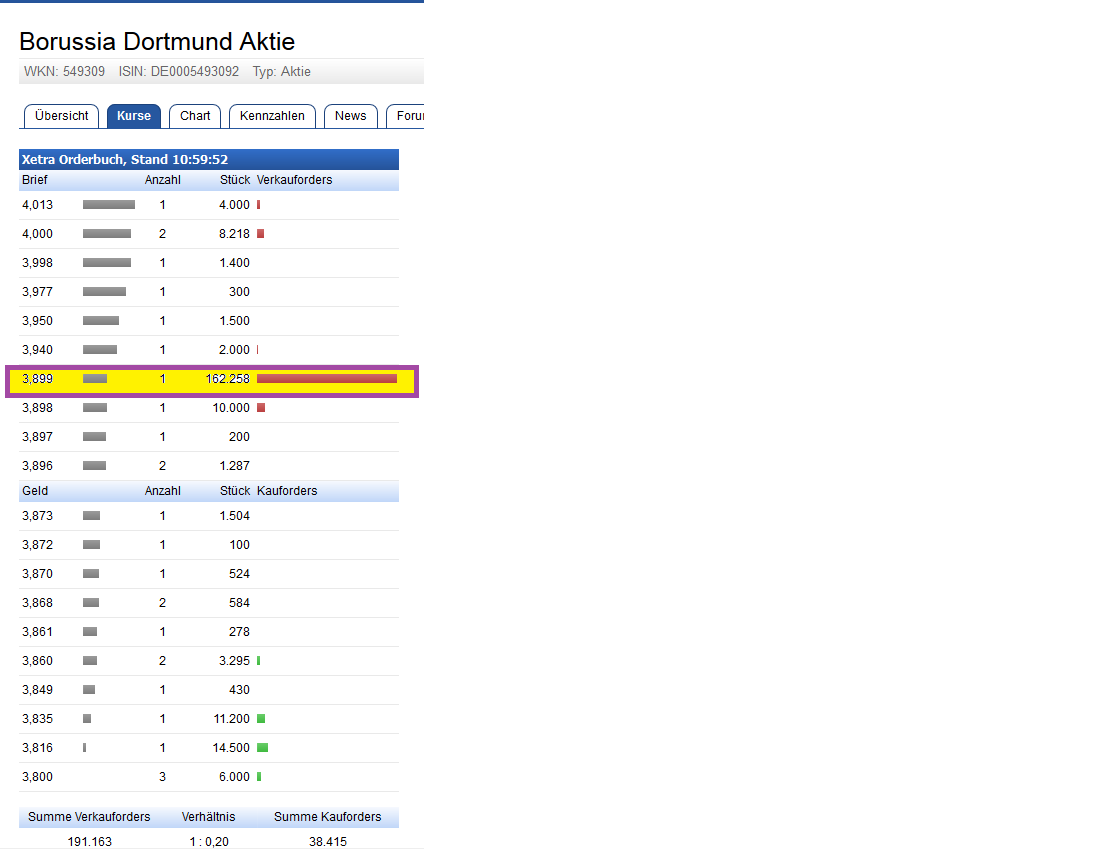The width and height of the screenshot is (1110, 849).
Task: Select the bid price 3,800
Action: tap(38, 777)
